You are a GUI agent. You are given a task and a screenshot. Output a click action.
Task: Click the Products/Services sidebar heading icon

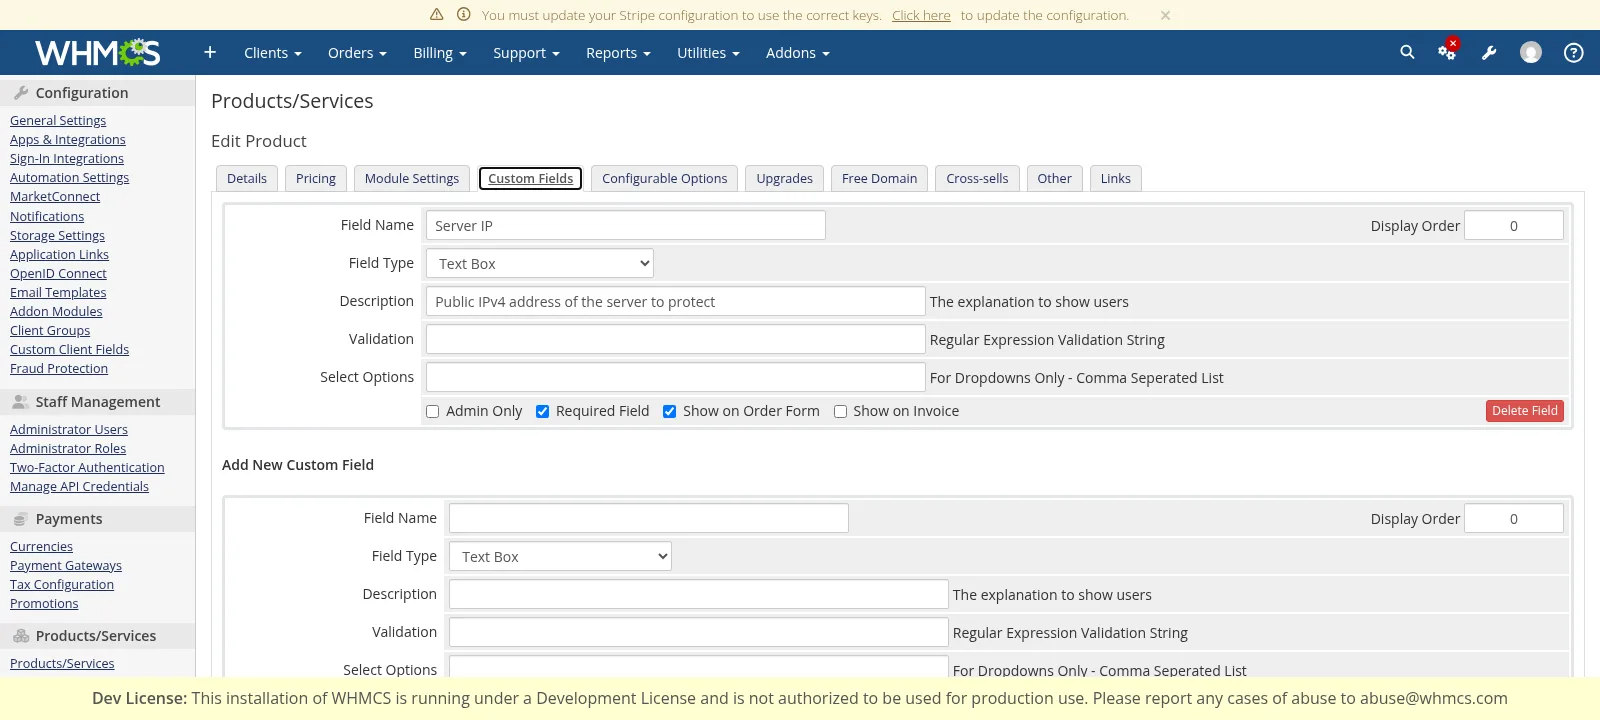pos(21,635)
